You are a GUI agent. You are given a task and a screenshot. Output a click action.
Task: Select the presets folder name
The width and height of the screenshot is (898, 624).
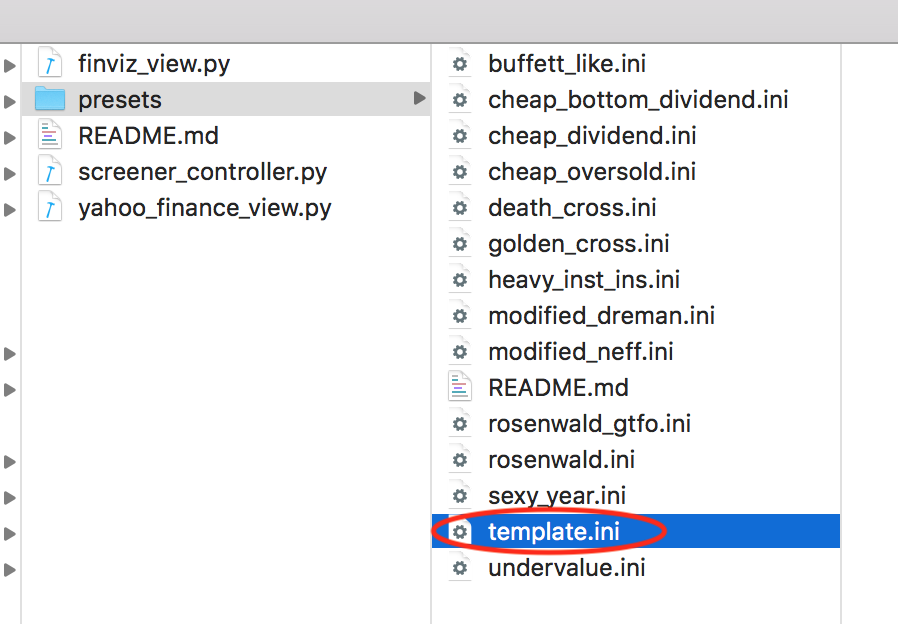(120, 101)
